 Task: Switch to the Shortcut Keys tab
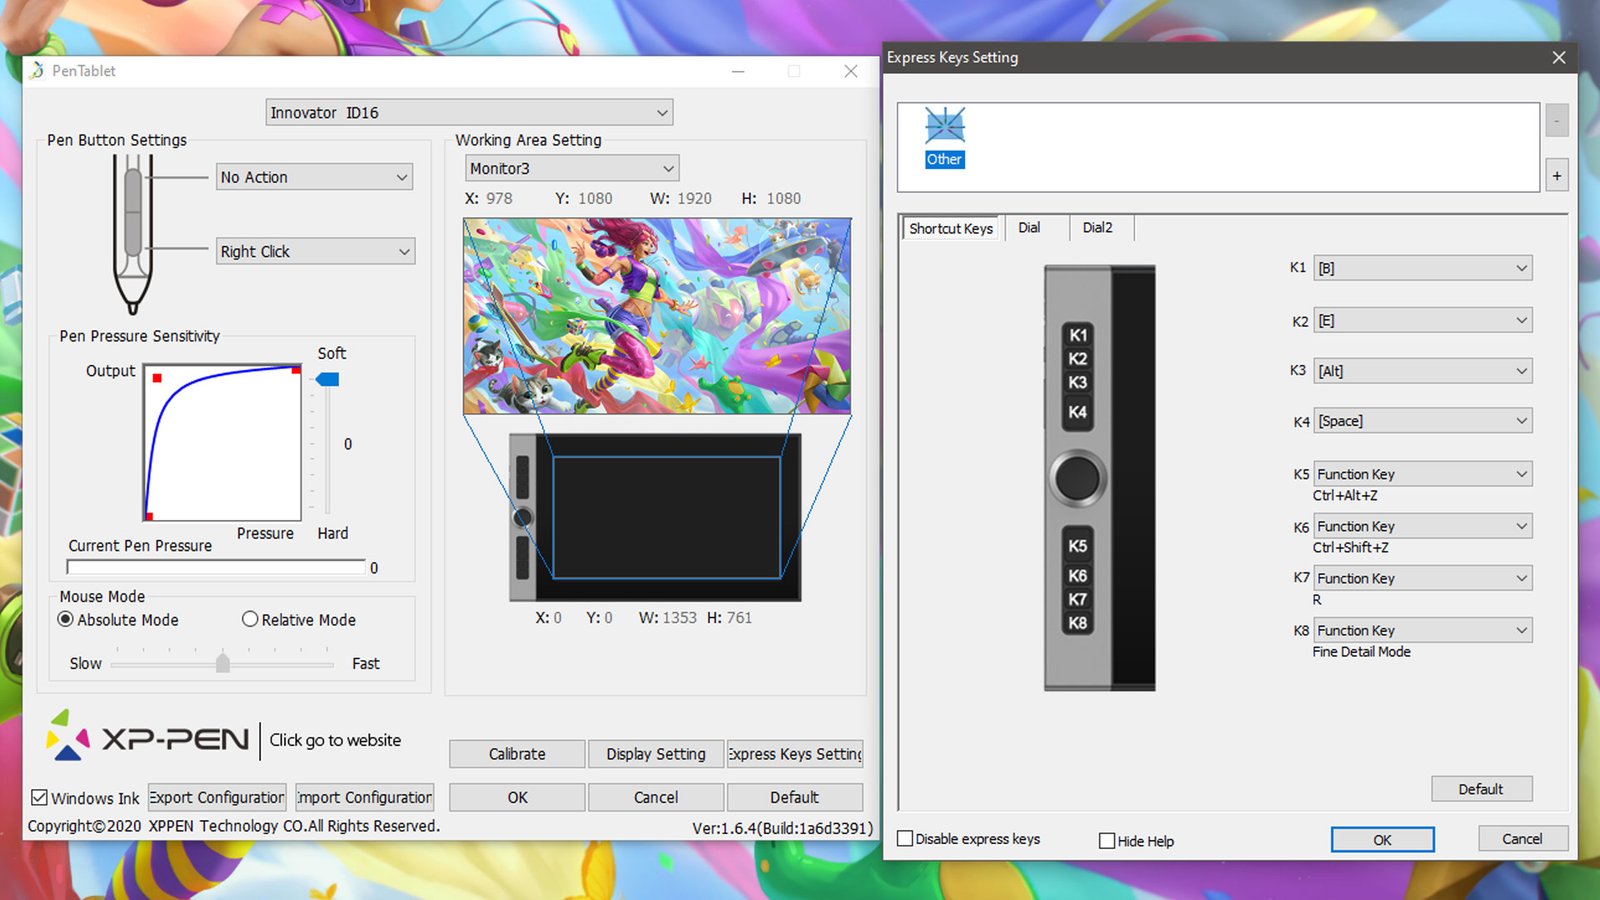click(951, 228)
